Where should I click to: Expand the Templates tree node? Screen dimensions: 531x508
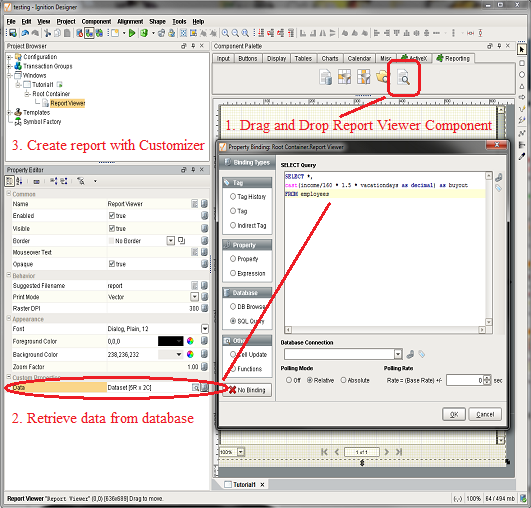pyautogui.click(x=9, y=112)
